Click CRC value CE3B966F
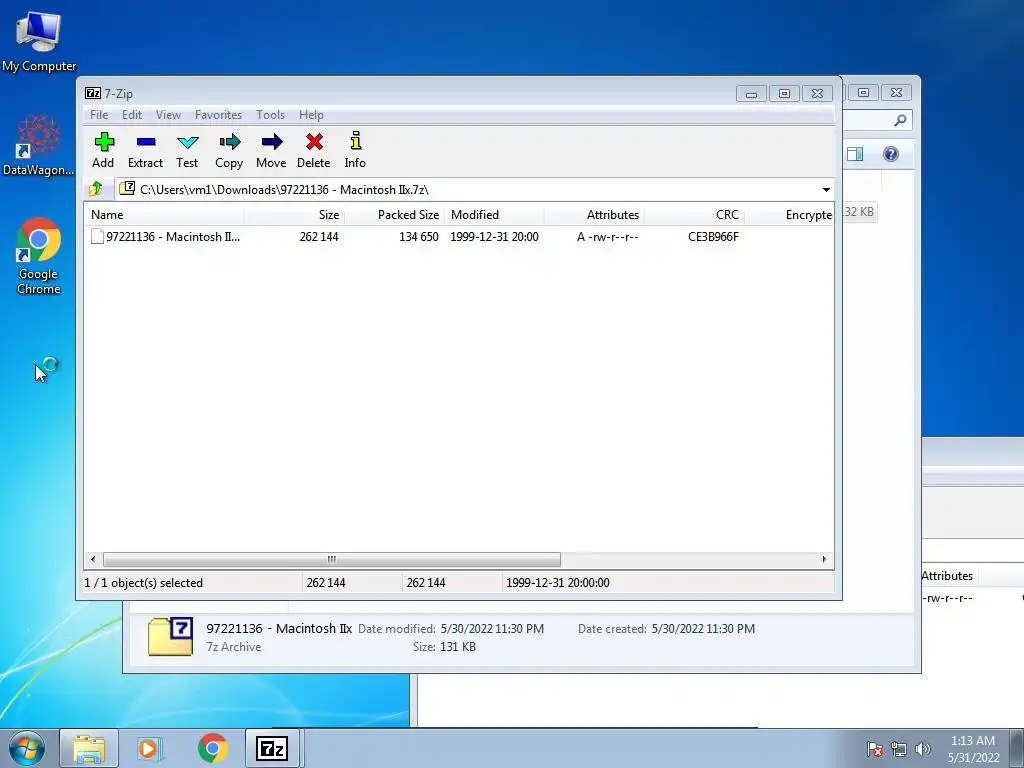The image size is (1024, 768). (713, 236)
